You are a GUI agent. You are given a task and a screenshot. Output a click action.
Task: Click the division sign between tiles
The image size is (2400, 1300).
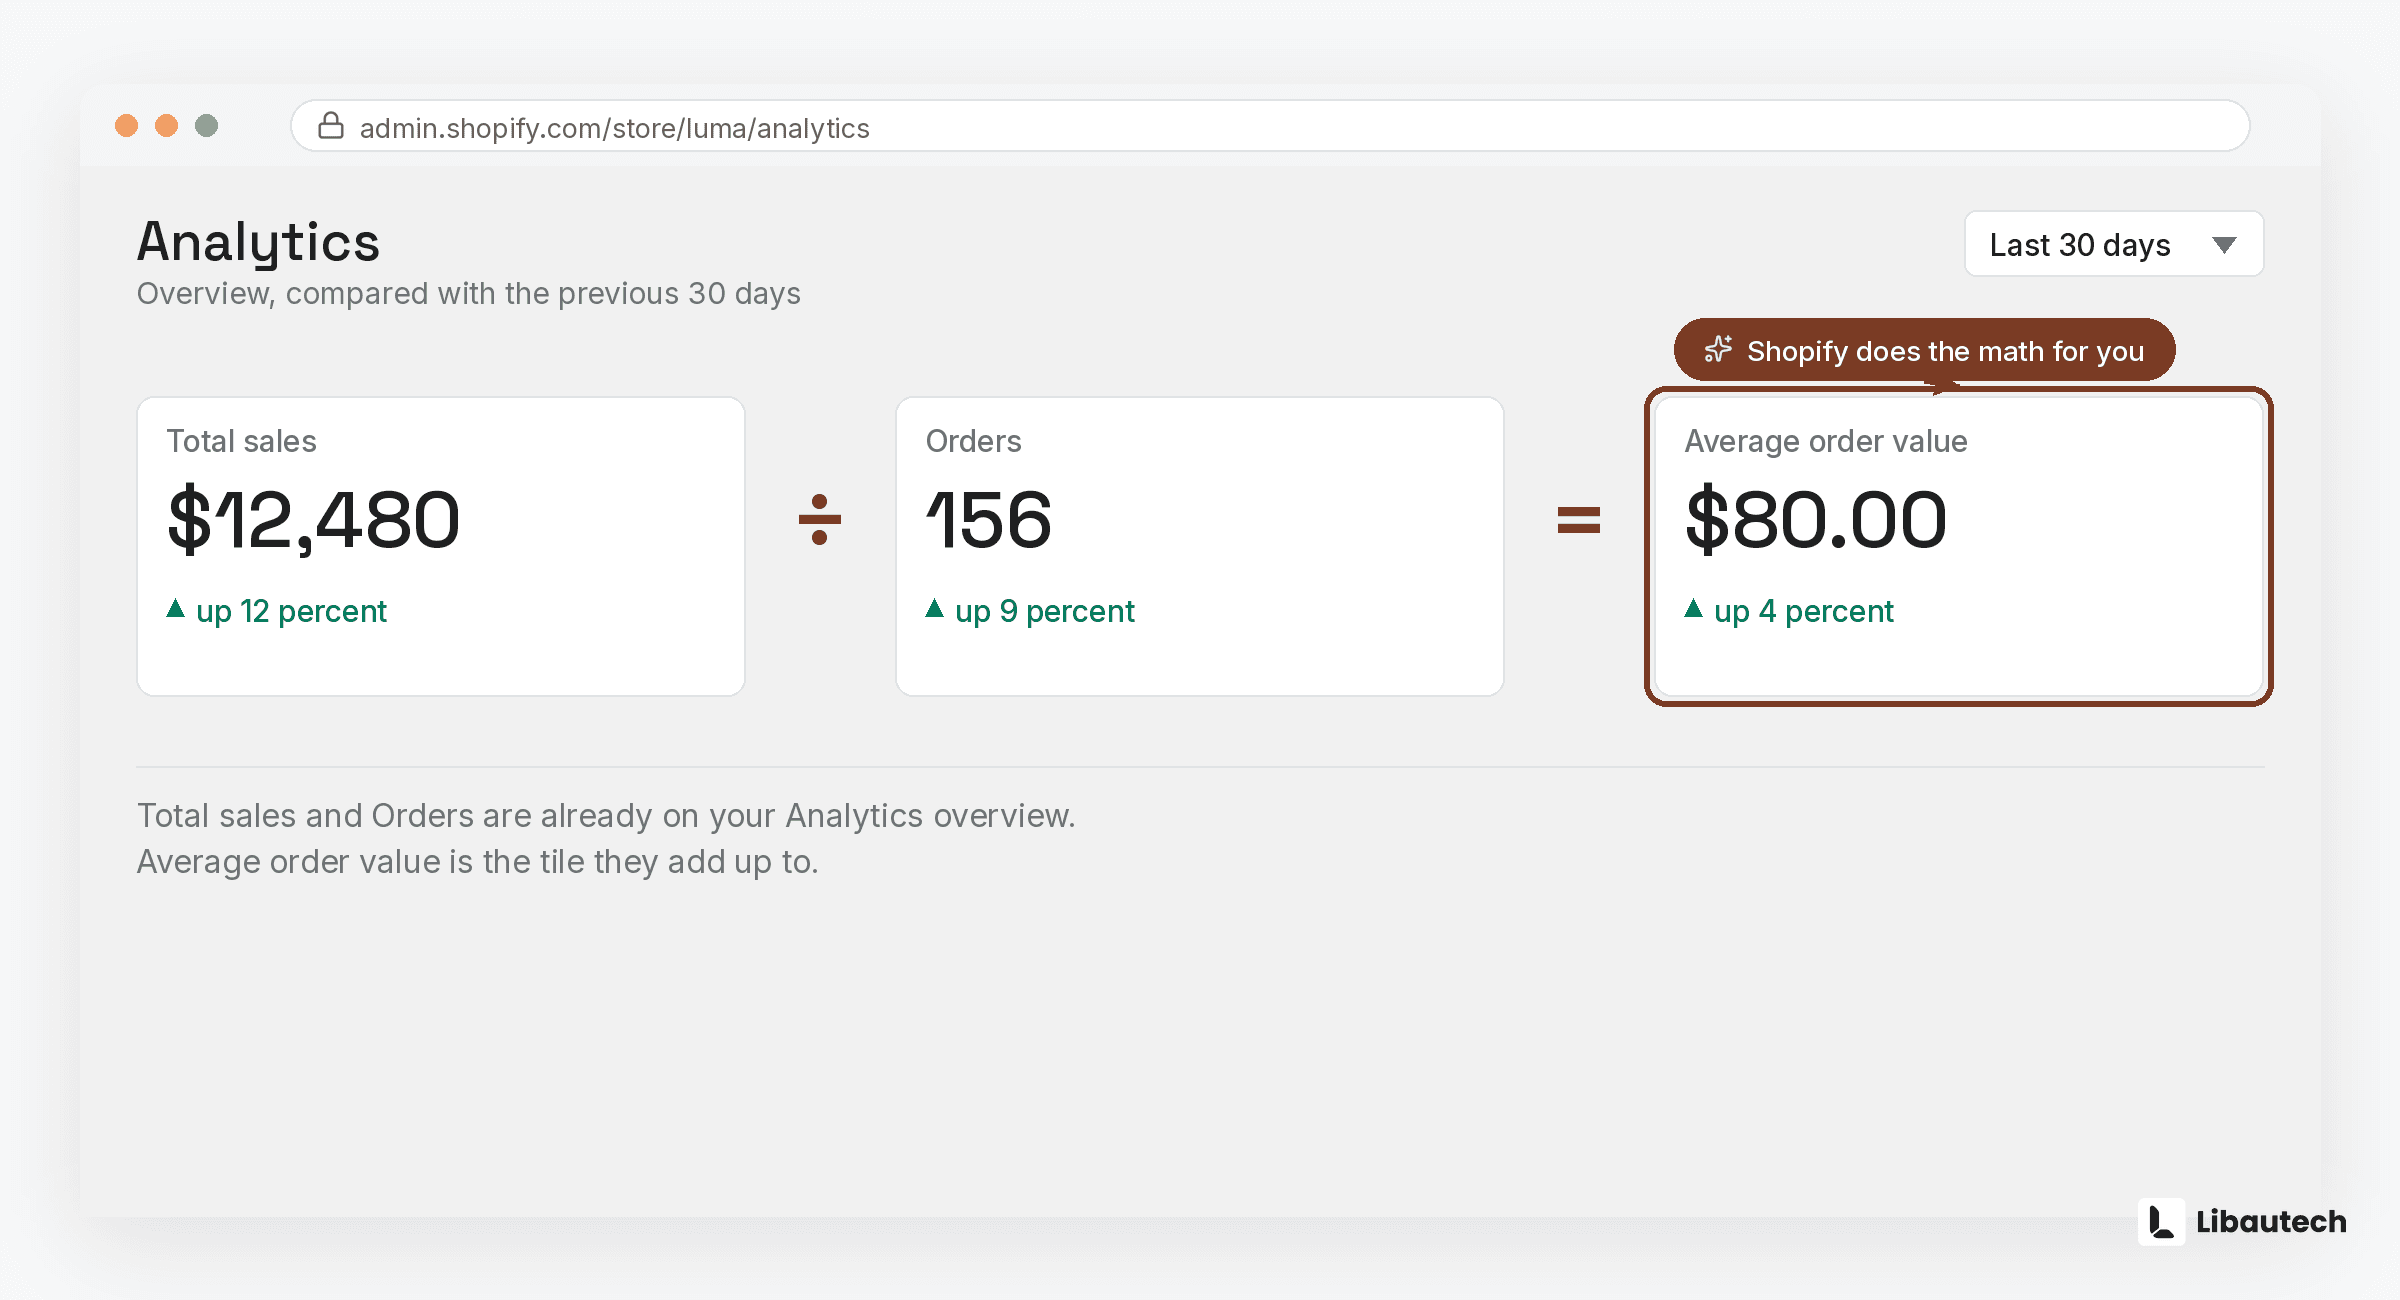[x=820, y=519]
